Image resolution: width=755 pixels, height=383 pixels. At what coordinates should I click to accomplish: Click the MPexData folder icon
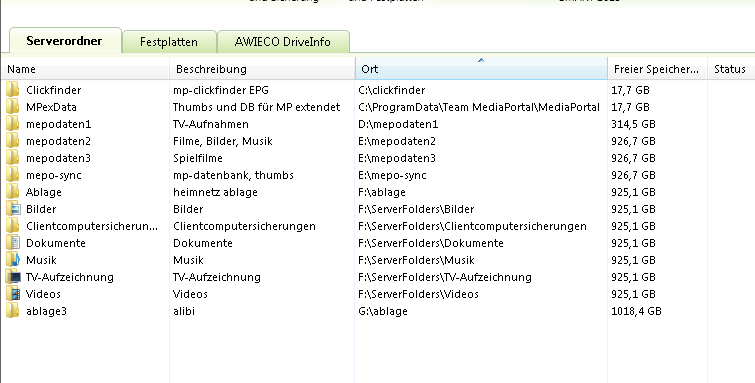coord(13,107)
